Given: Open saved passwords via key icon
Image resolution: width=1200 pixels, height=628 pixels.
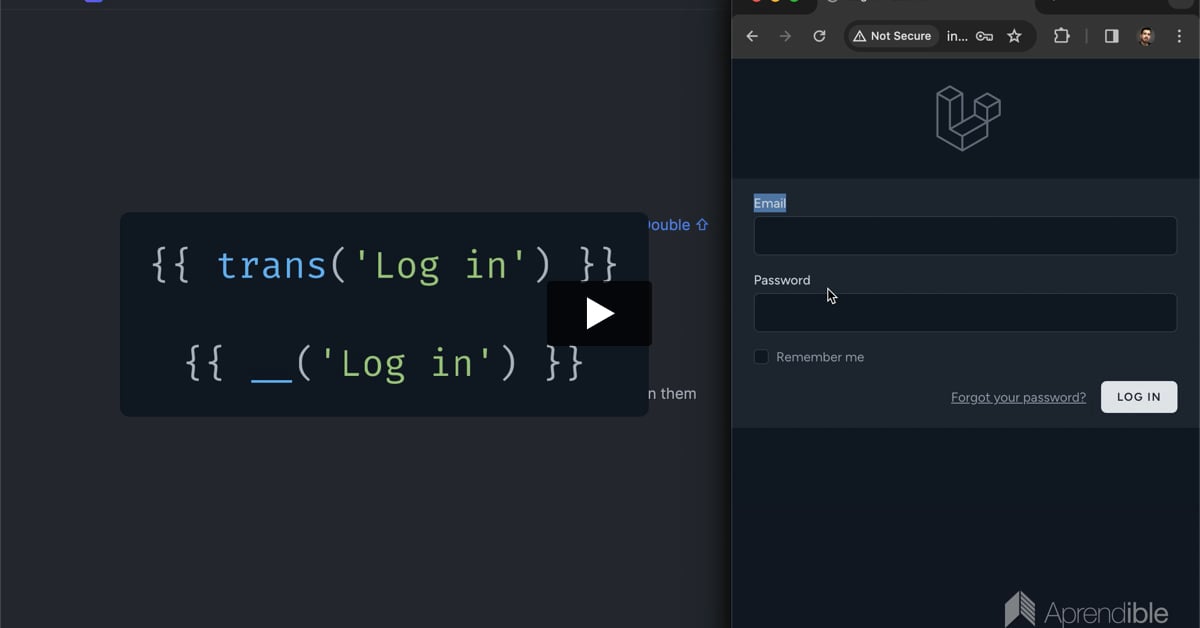Looking at the screenshot, I should click(985, 36).
